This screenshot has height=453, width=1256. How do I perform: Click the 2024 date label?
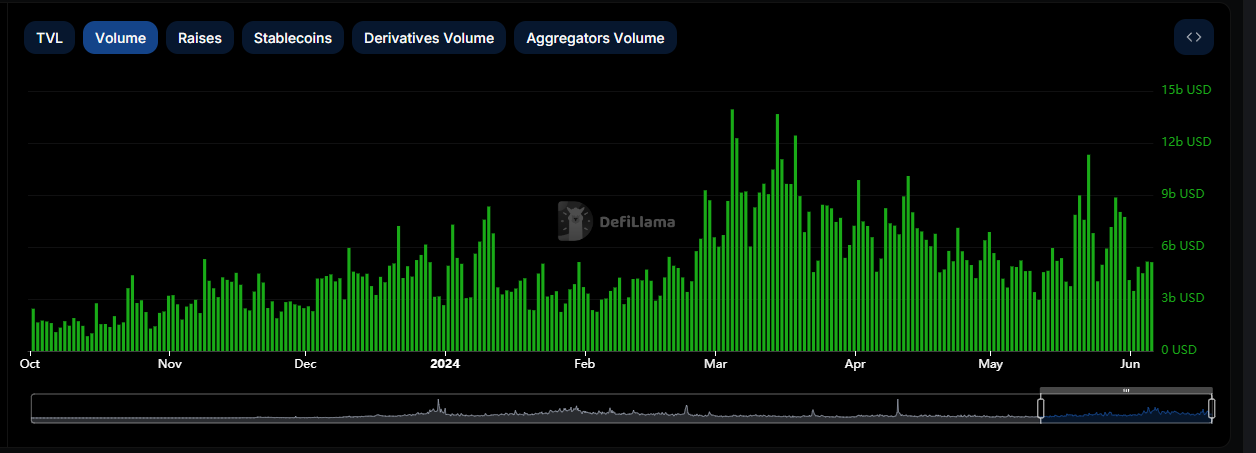coord(445,364)
